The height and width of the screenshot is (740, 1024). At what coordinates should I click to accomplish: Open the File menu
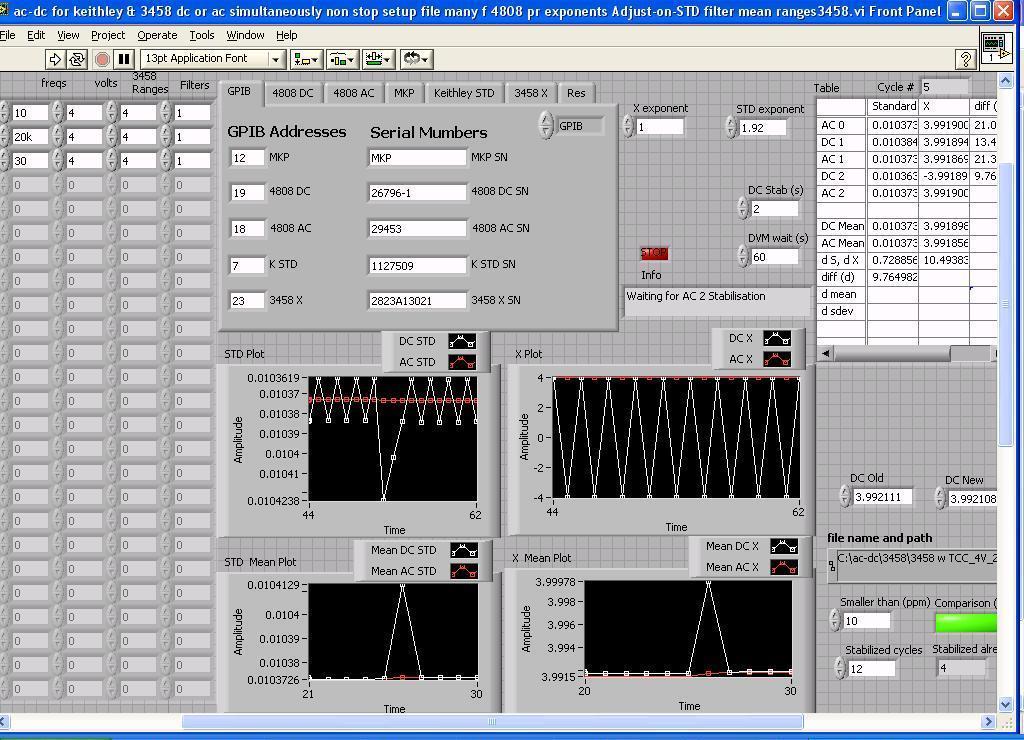[x=8, y=35]
